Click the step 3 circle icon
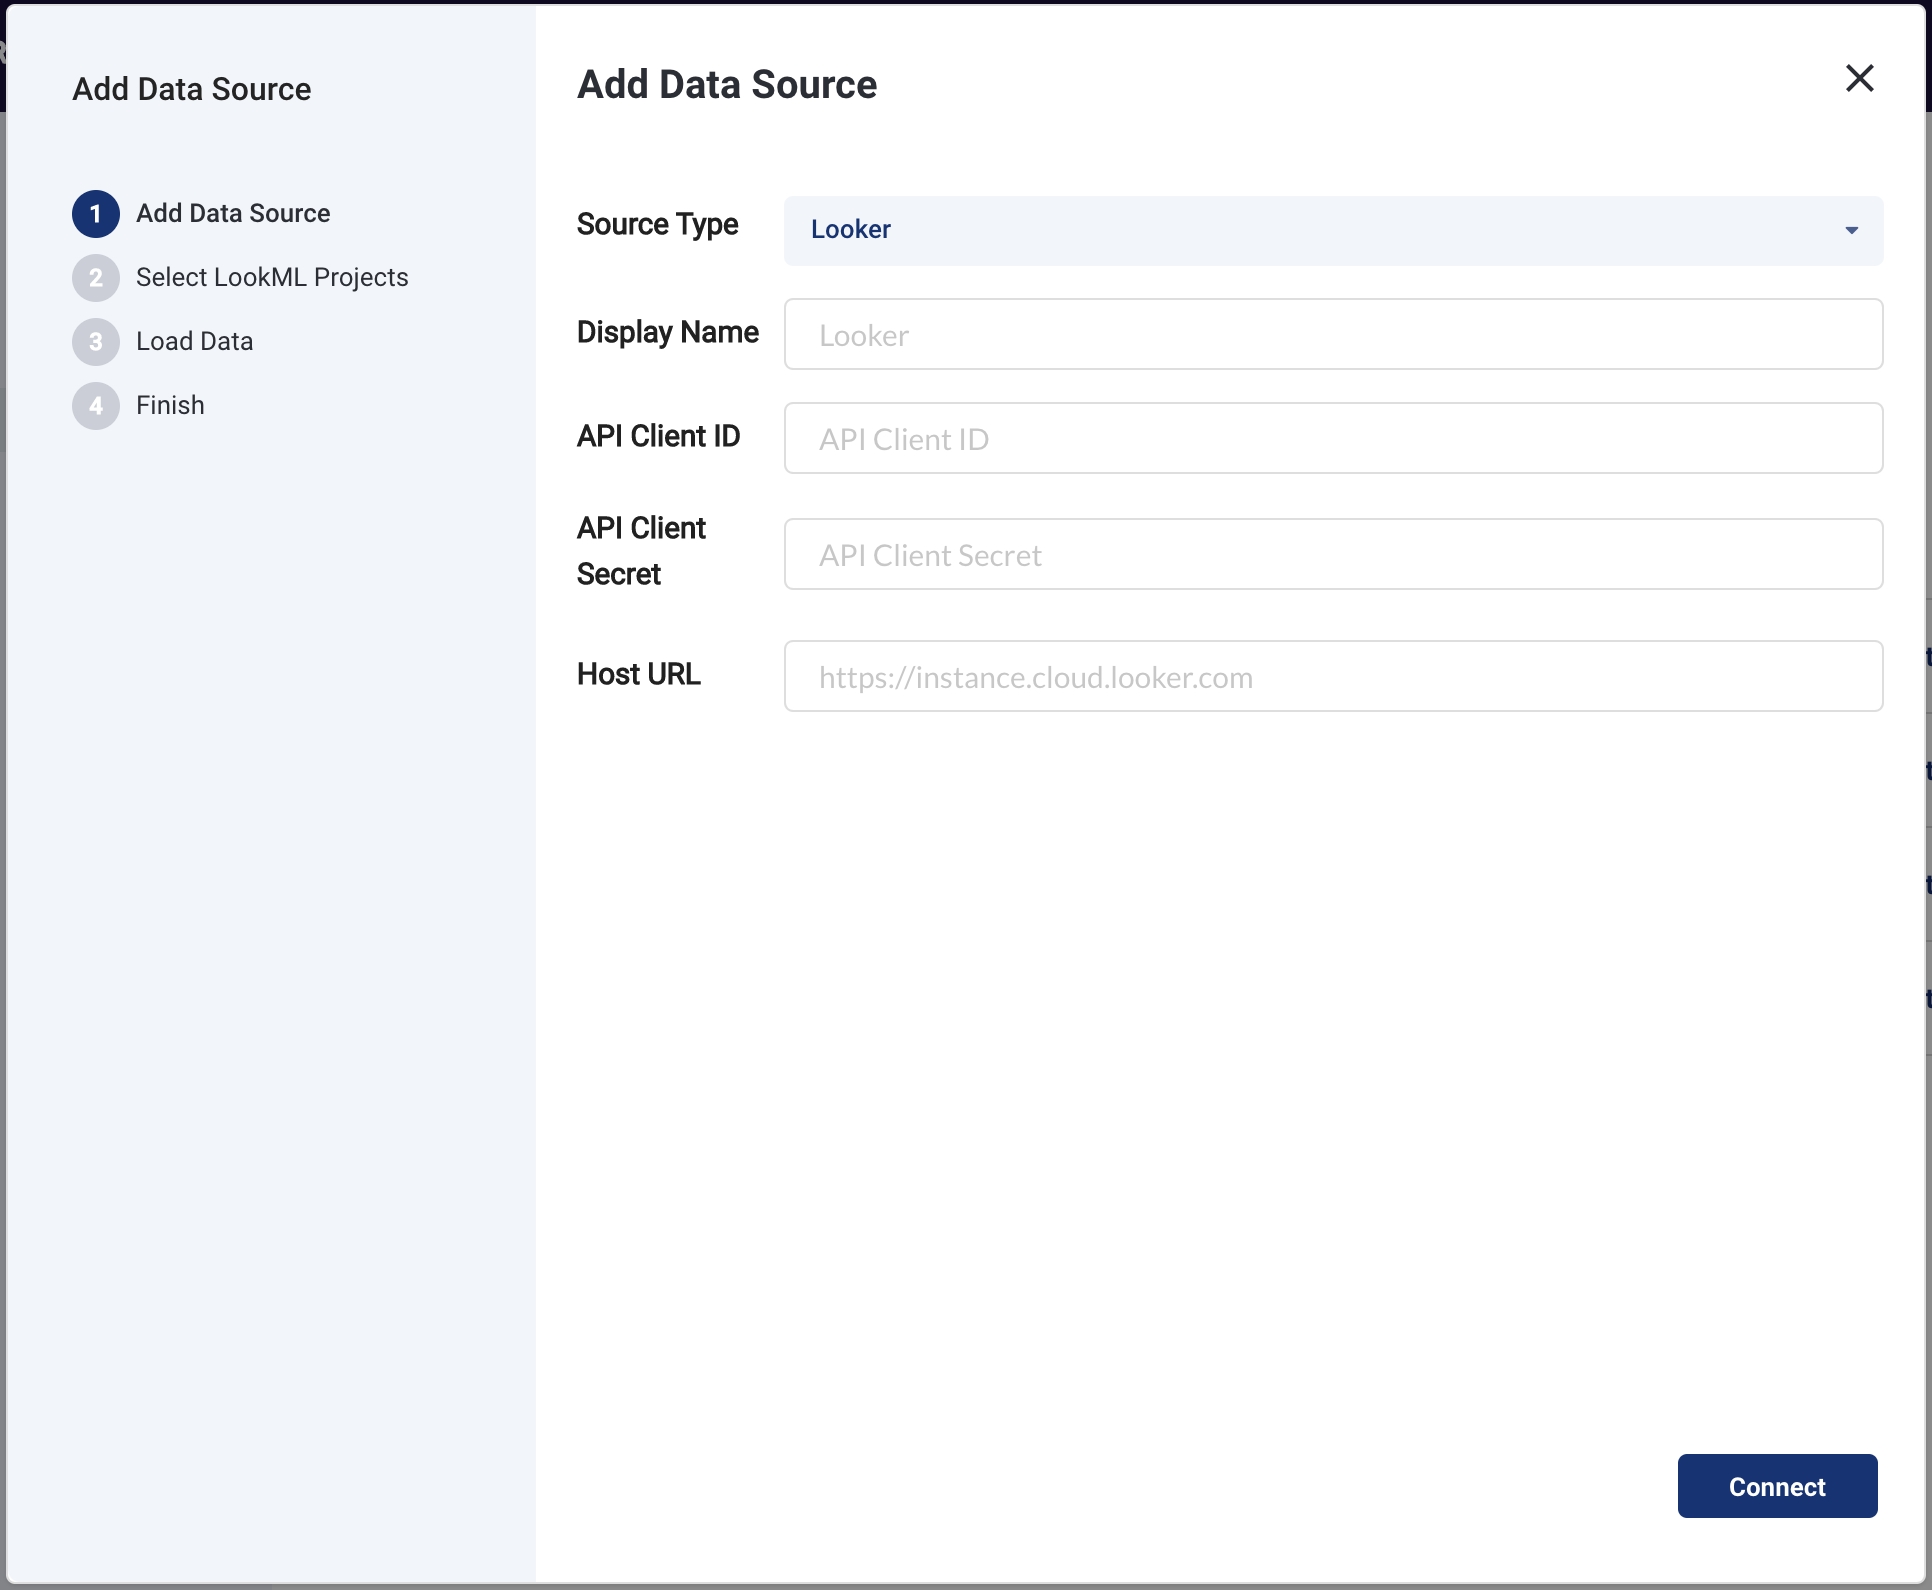The image size is (1932, 1590). click(x=96, y=342)
